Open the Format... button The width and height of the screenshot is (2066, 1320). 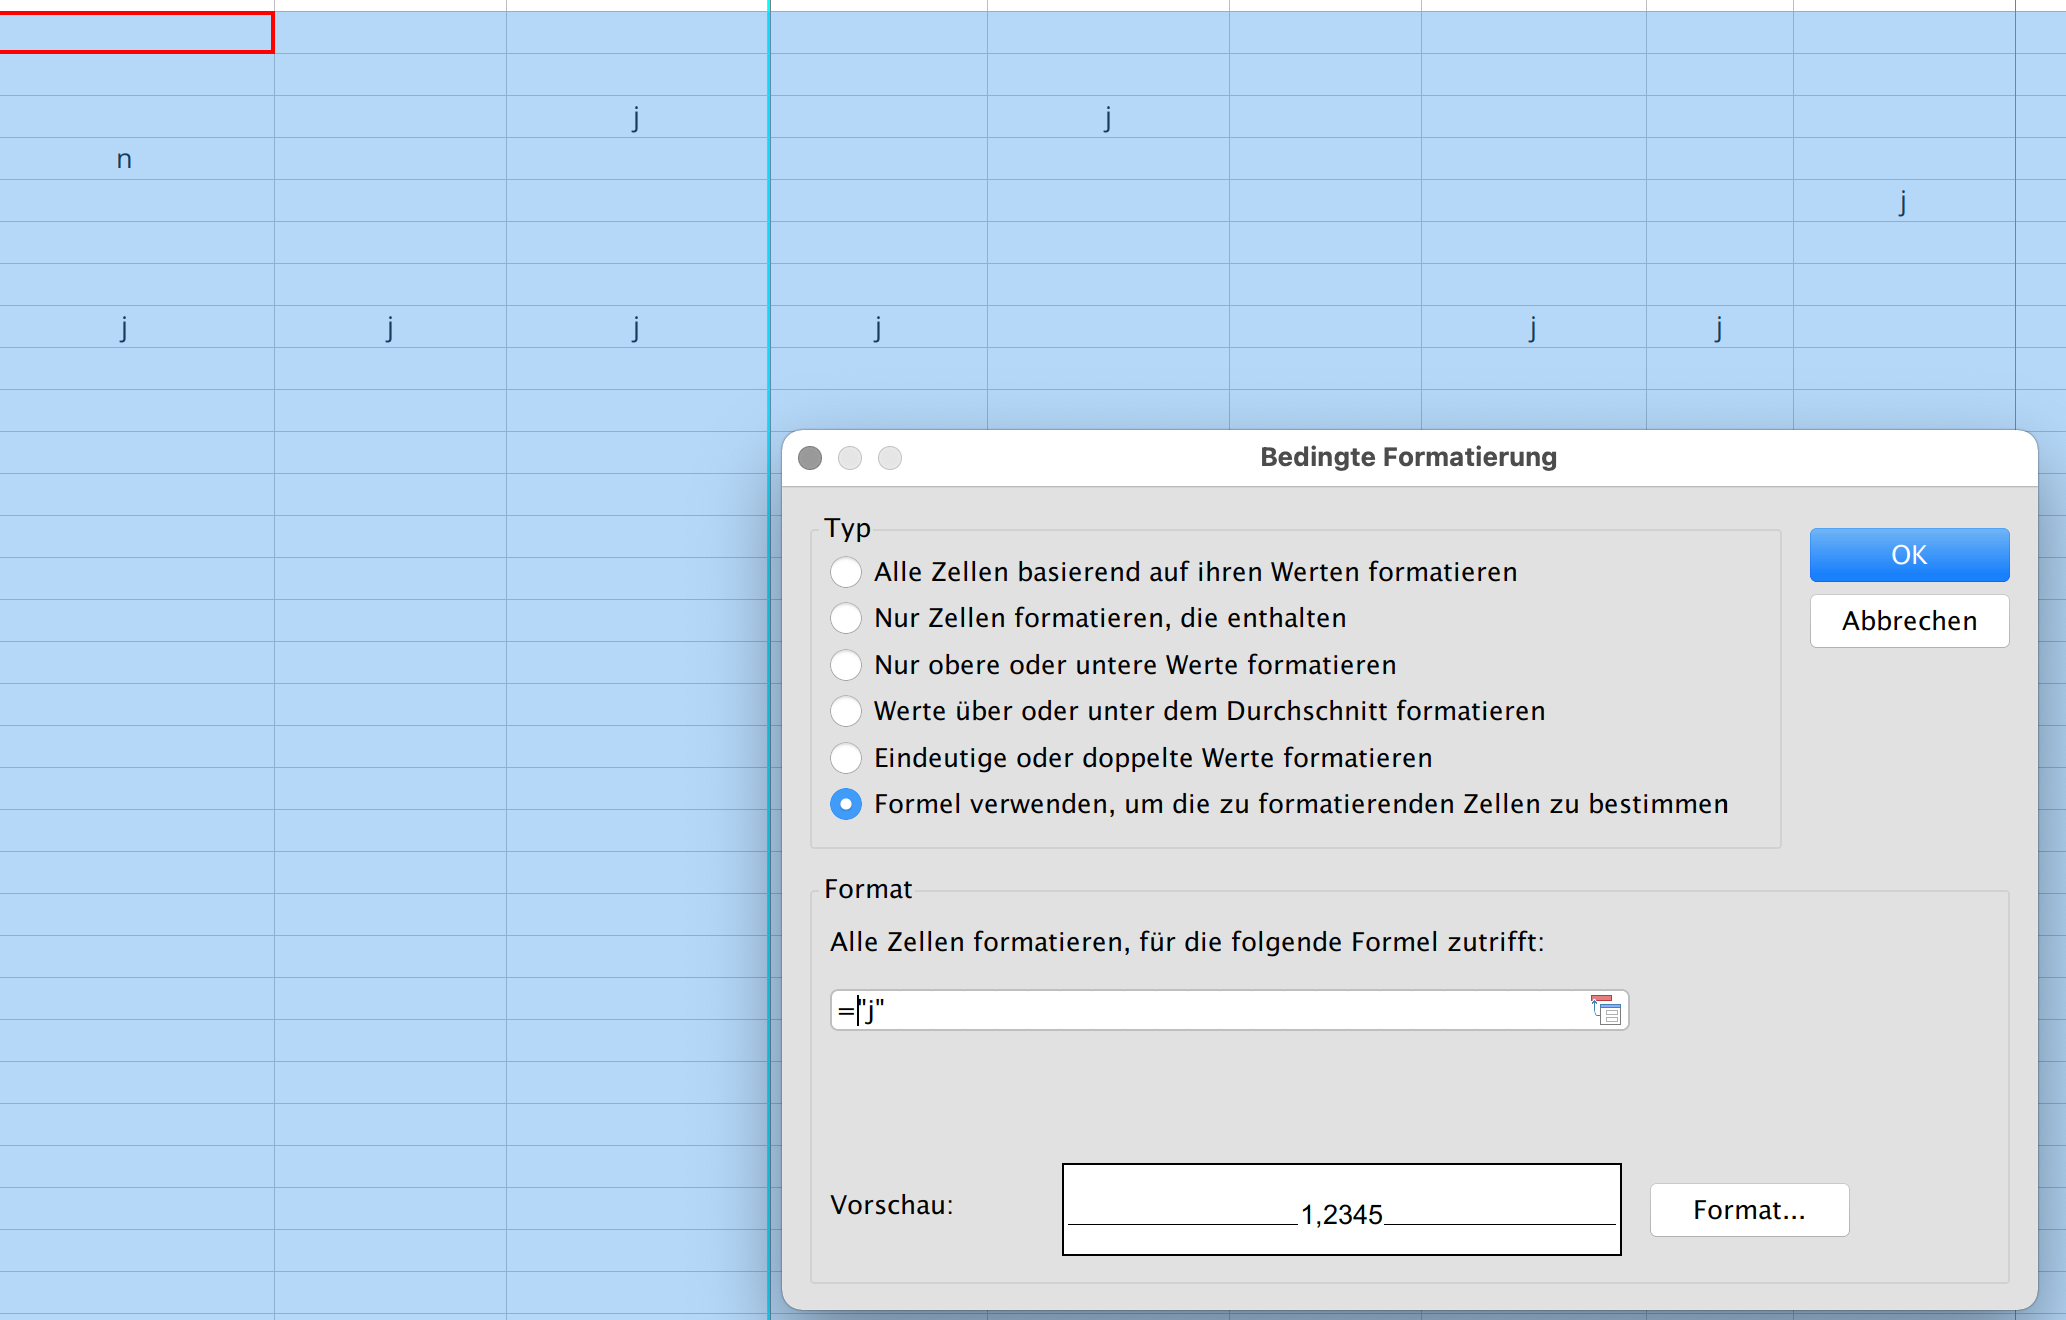tap(1749, 1210)
